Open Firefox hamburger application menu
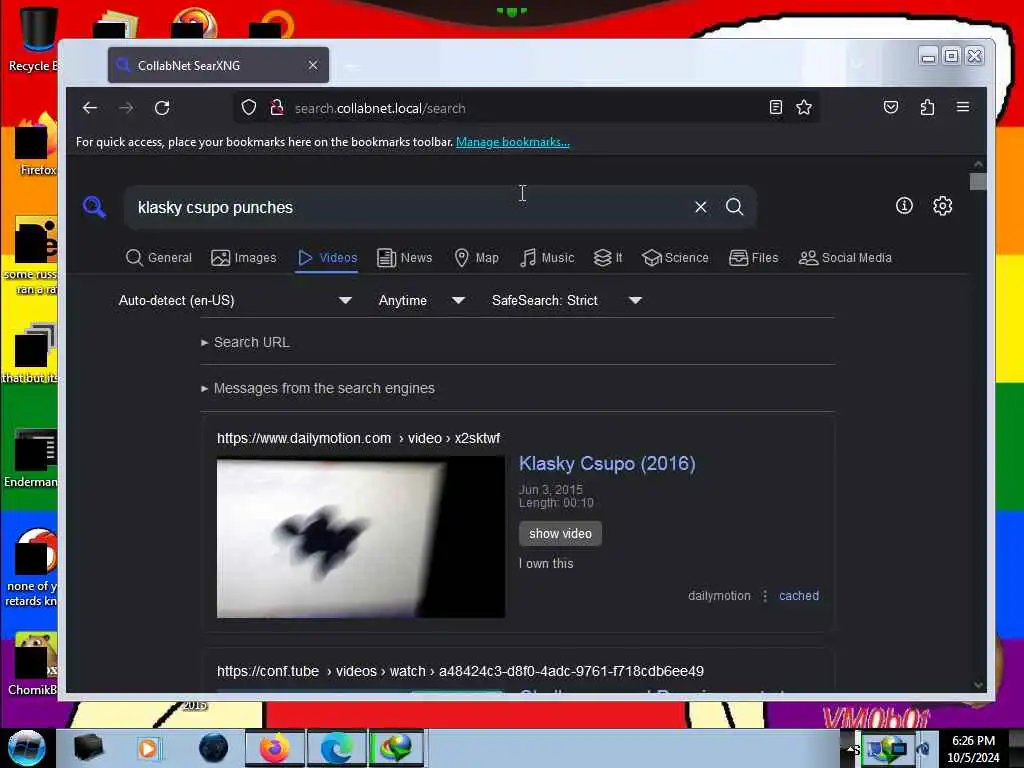 (963, 107)
